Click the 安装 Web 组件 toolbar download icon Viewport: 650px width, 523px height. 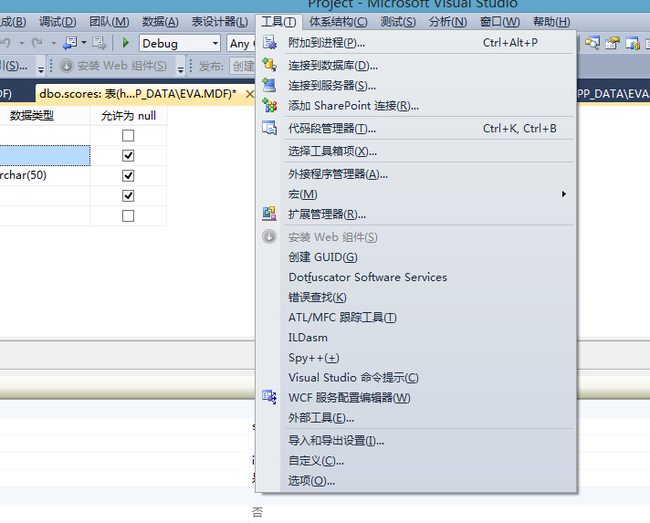click(x=66, y=65)
